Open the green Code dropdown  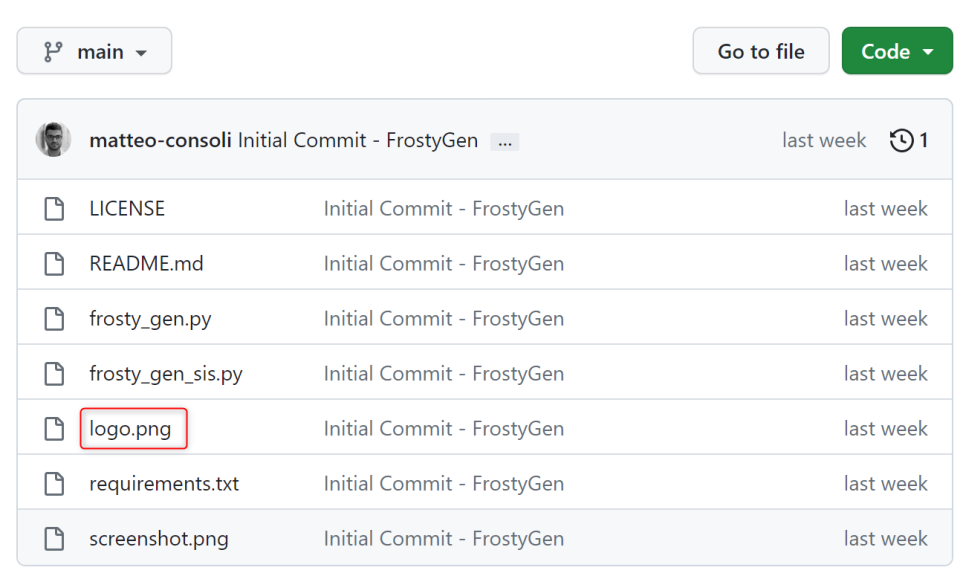(896, 50)
